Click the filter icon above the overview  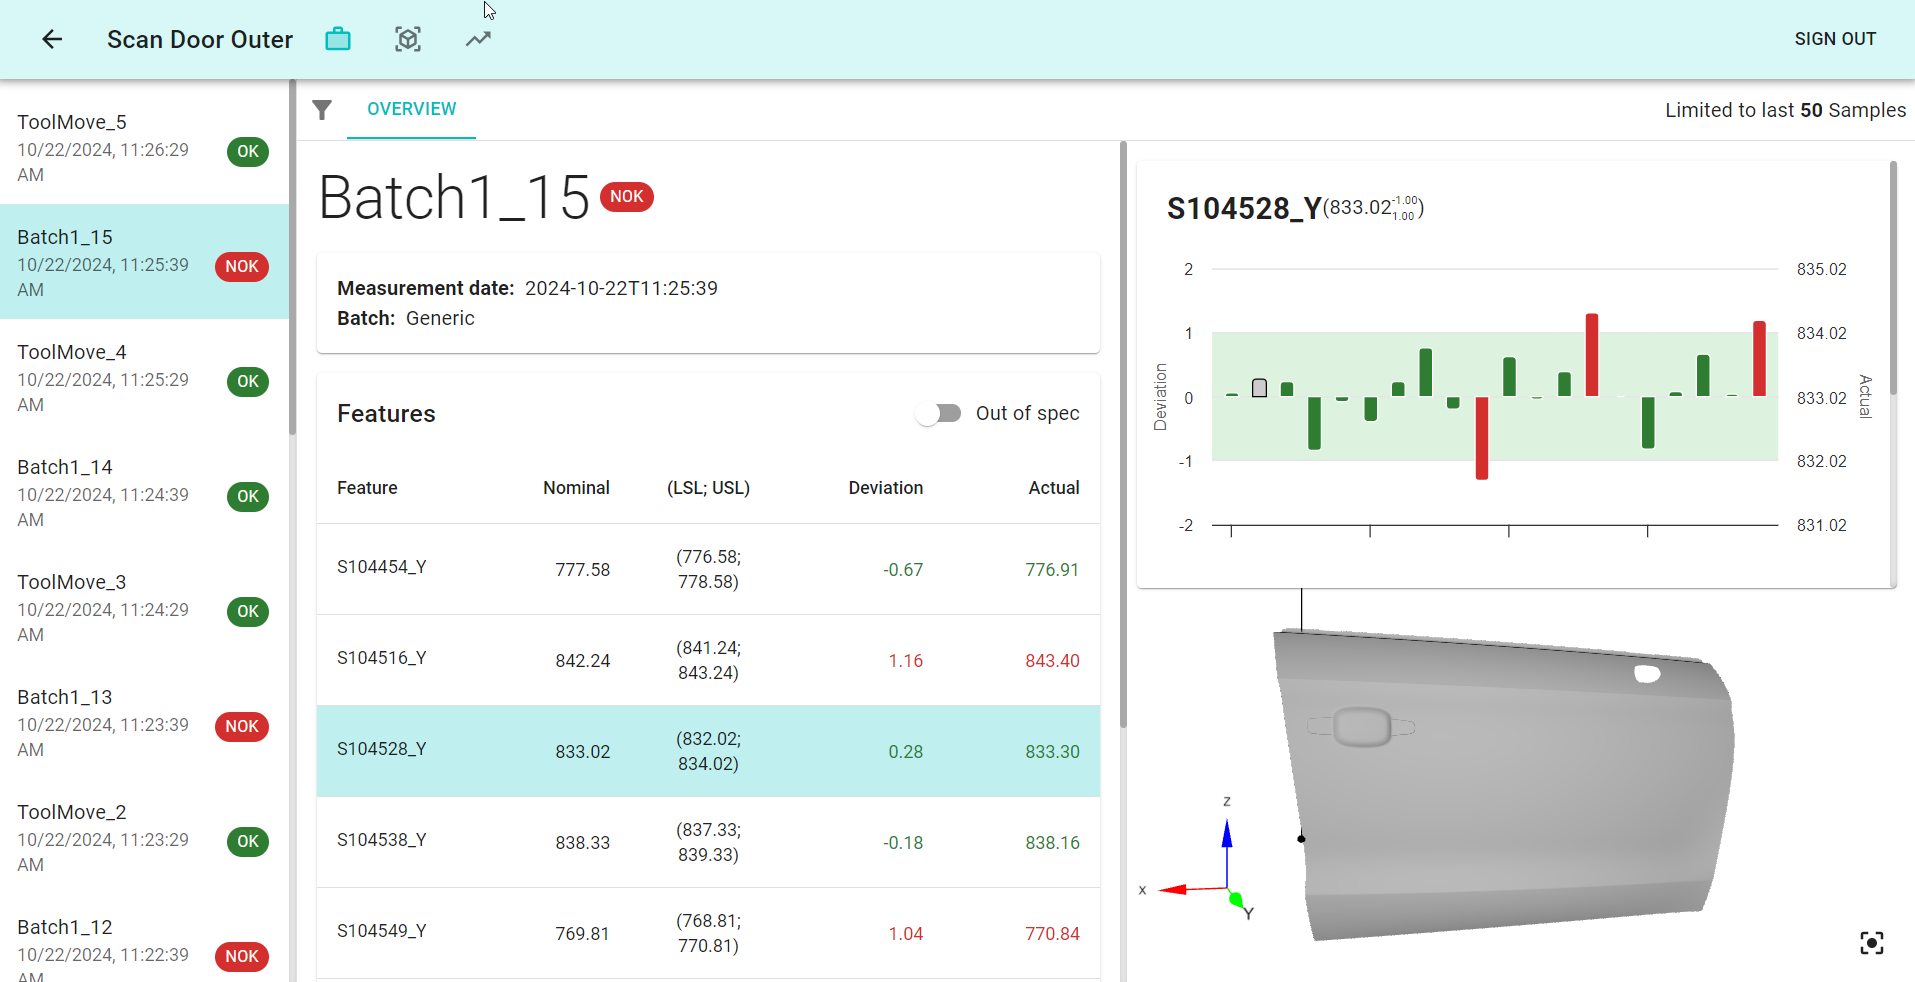pos(322,110)
